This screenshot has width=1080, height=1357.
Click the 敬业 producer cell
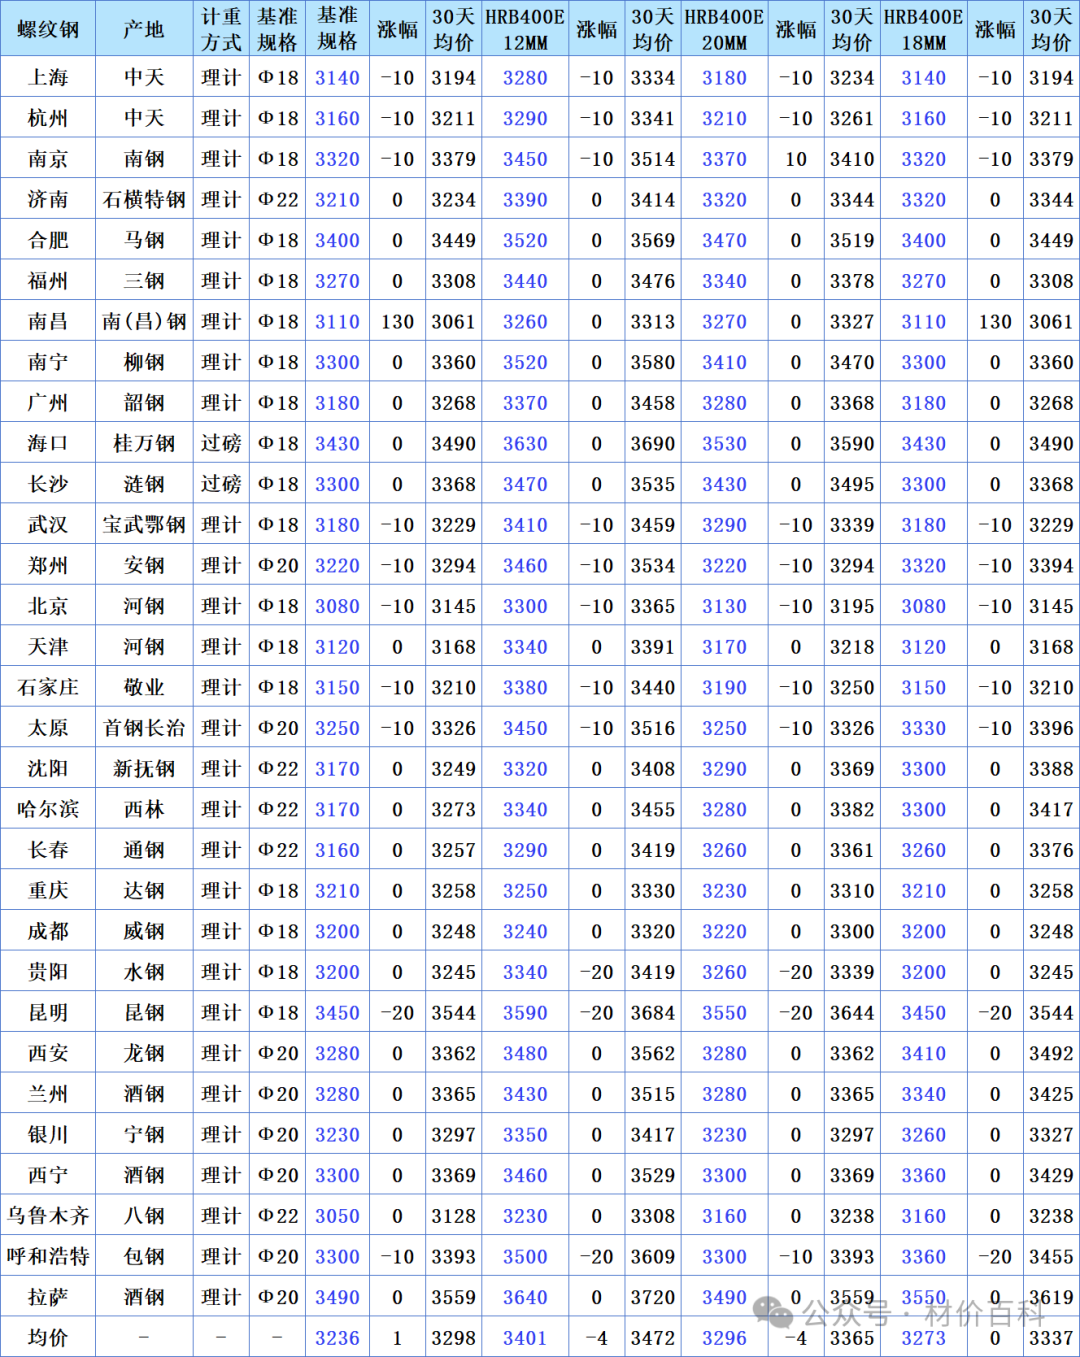coord(144,687)
